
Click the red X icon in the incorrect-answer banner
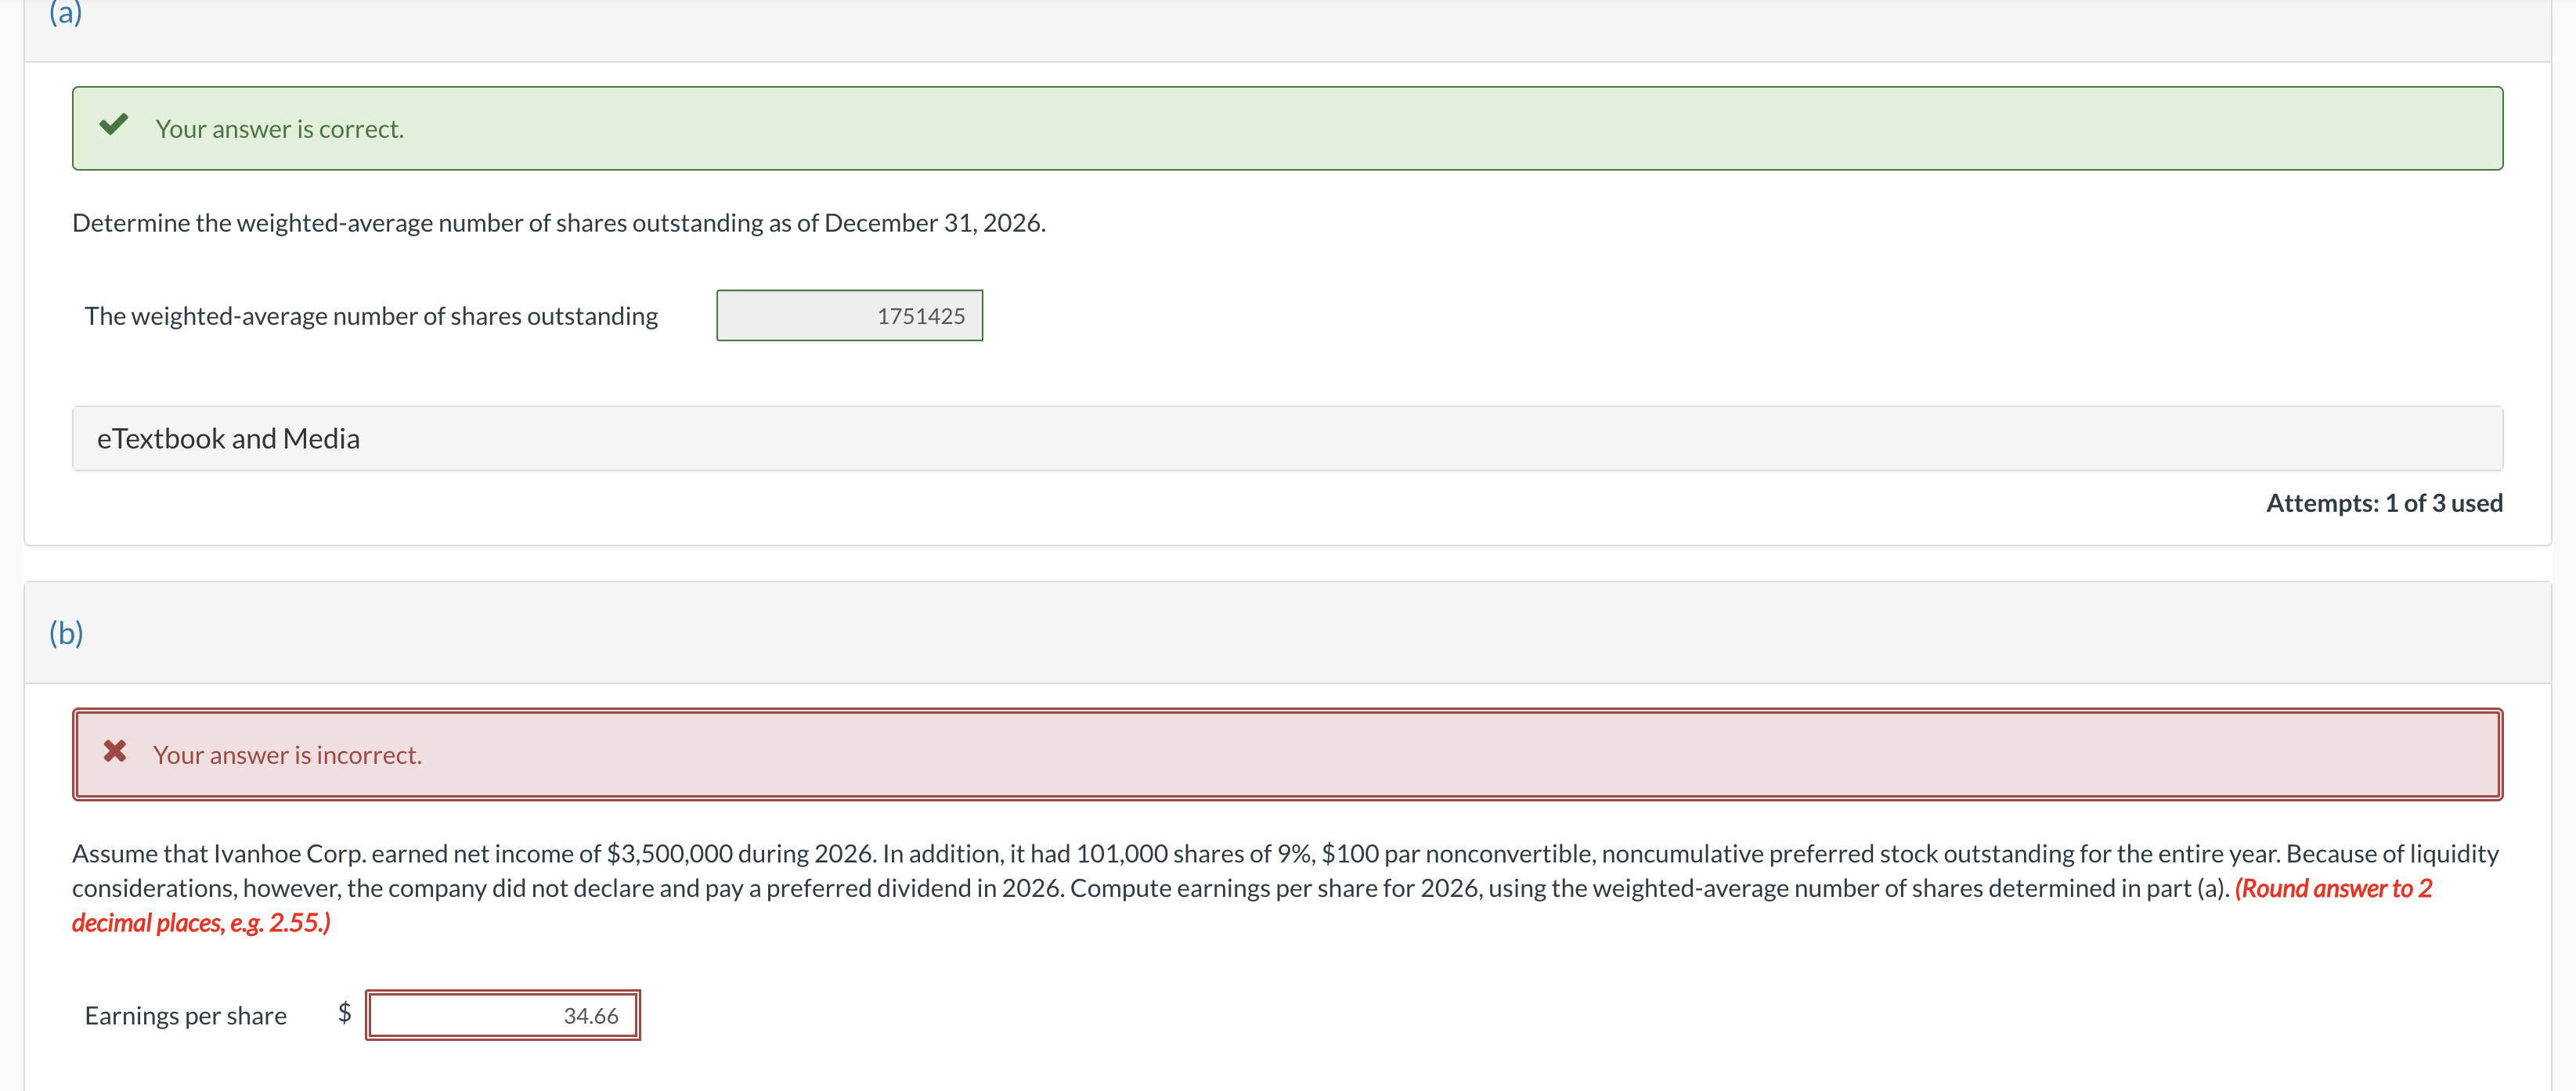pyautogui.click(x=114, y=753)
